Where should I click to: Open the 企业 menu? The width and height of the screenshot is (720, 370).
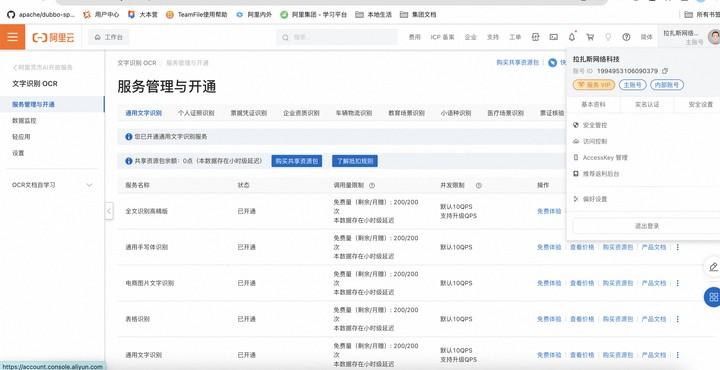coord(471,37)
